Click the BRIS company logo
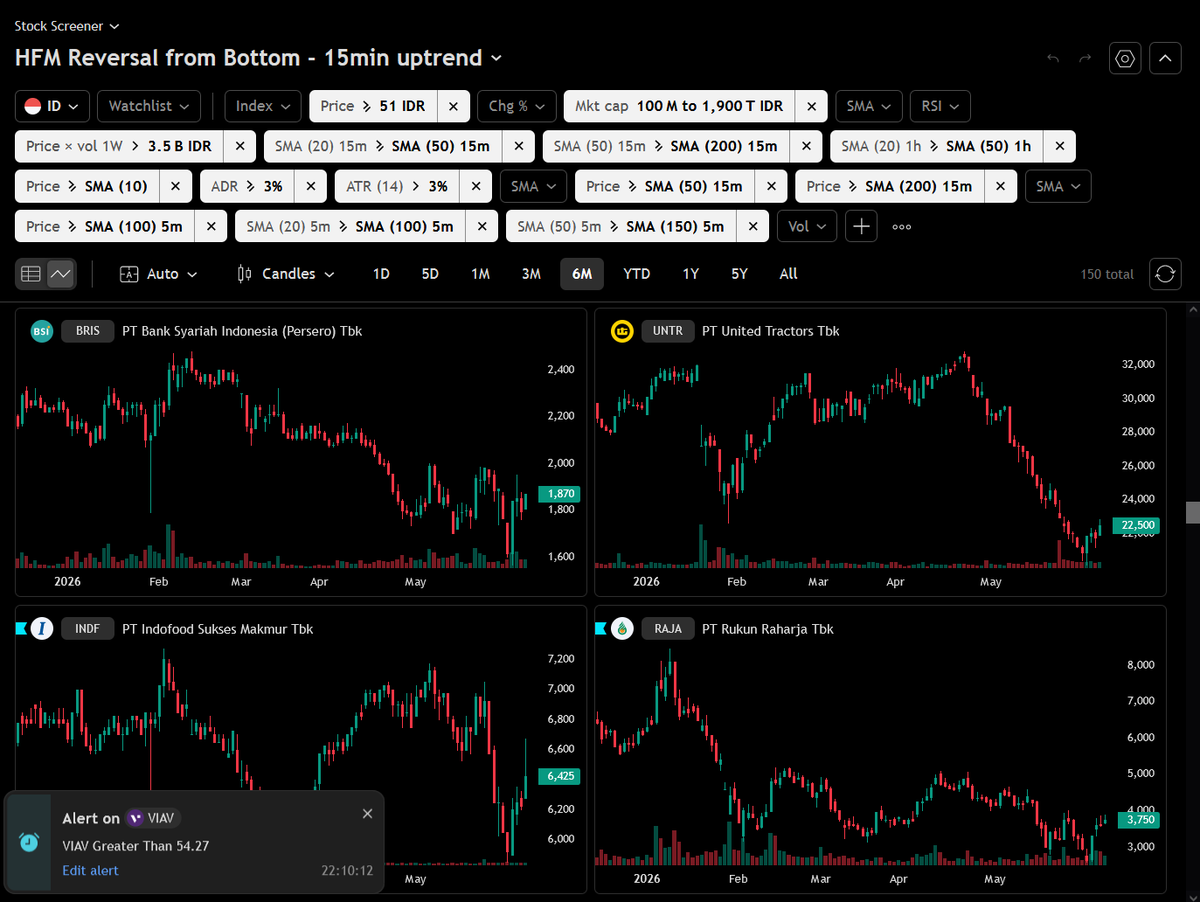The image size is (1200, 902). pyautogui.click(x=41, y=331)
